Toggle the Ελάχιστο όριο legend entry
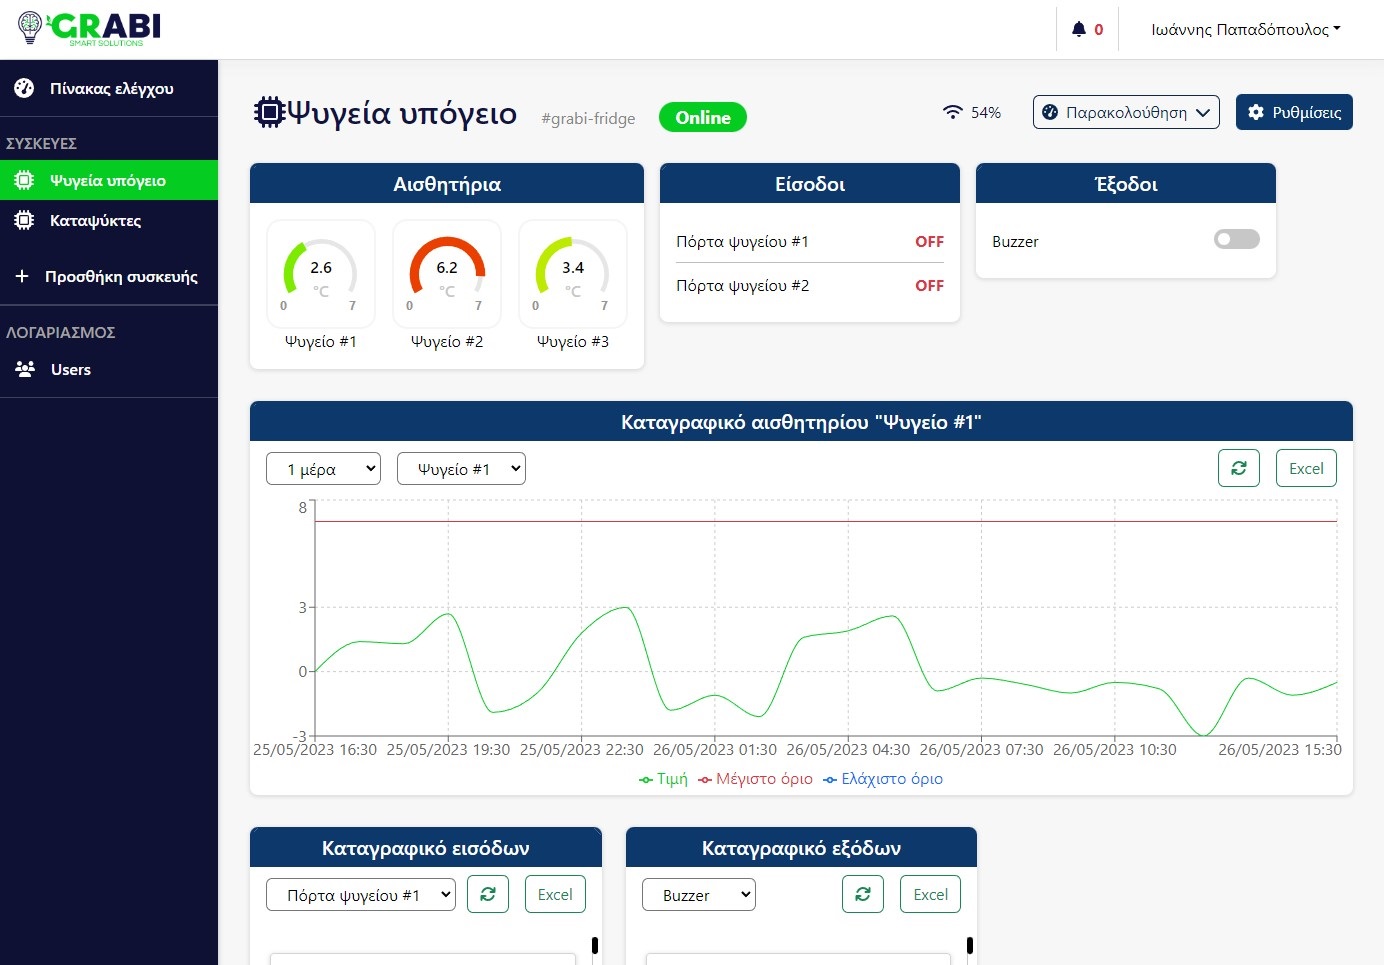Image resolution: width=1384 pixels, height=965 pixels. point(883,778)
